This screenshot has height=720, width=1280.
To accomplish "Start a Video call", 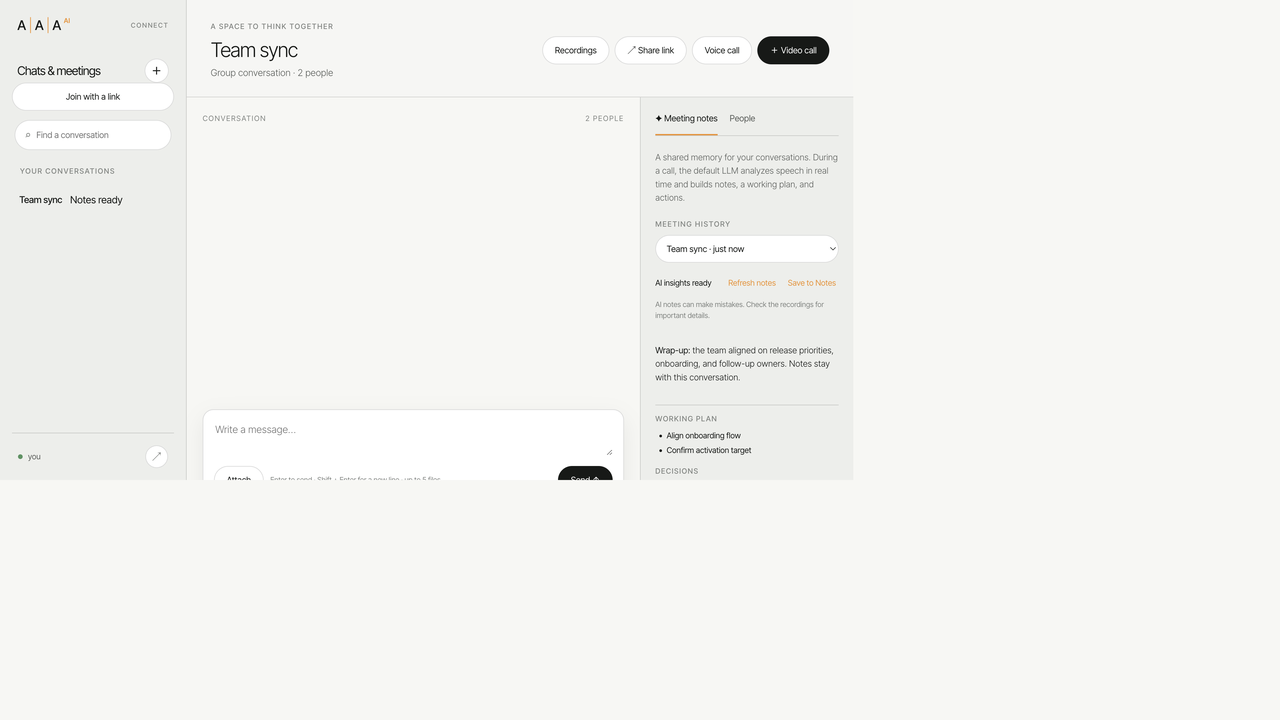I will [793, 50].
